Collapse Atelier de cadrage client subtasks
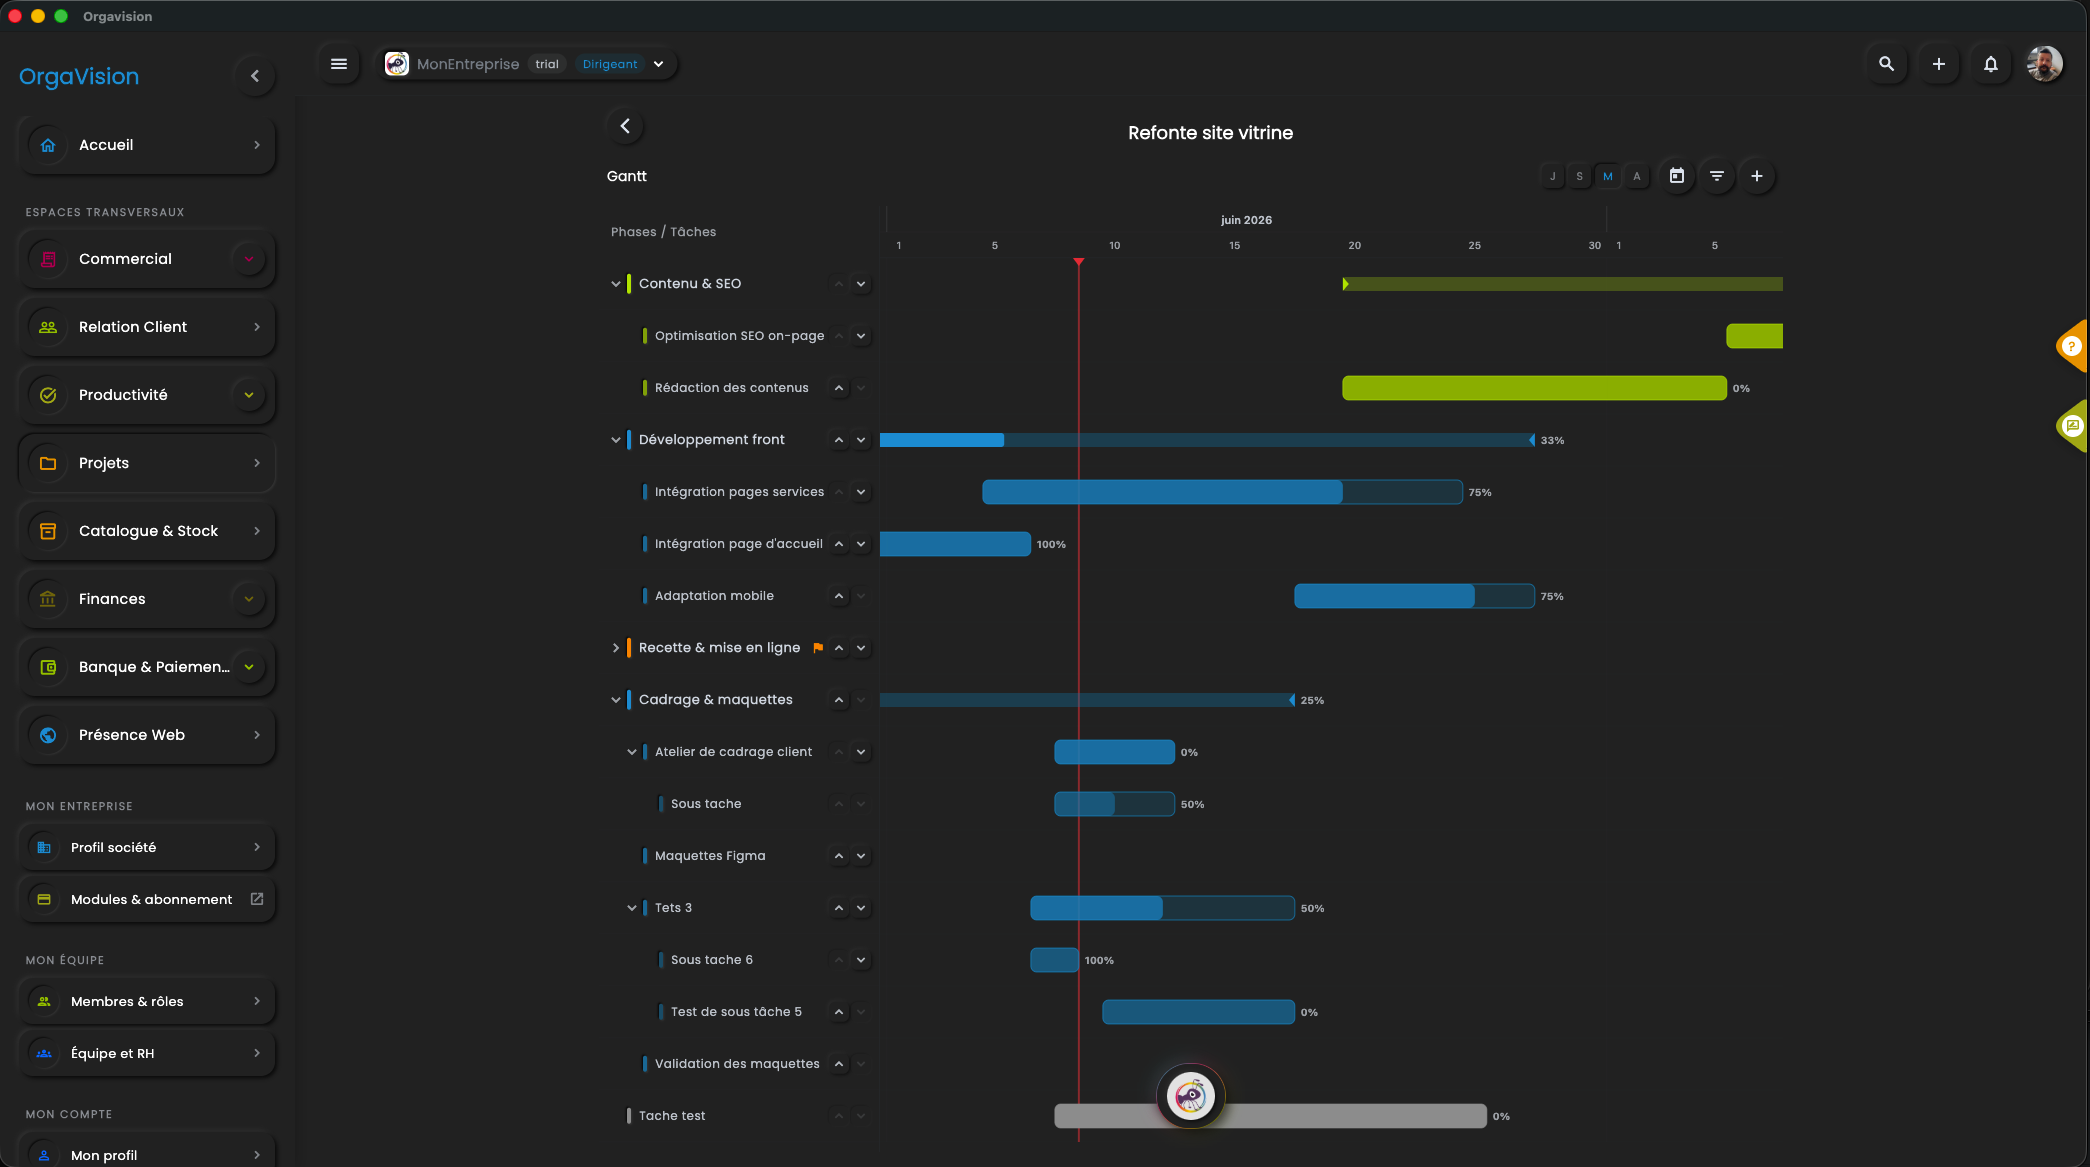This screenshot has height=1167, width=2090. tap(632, 752)
